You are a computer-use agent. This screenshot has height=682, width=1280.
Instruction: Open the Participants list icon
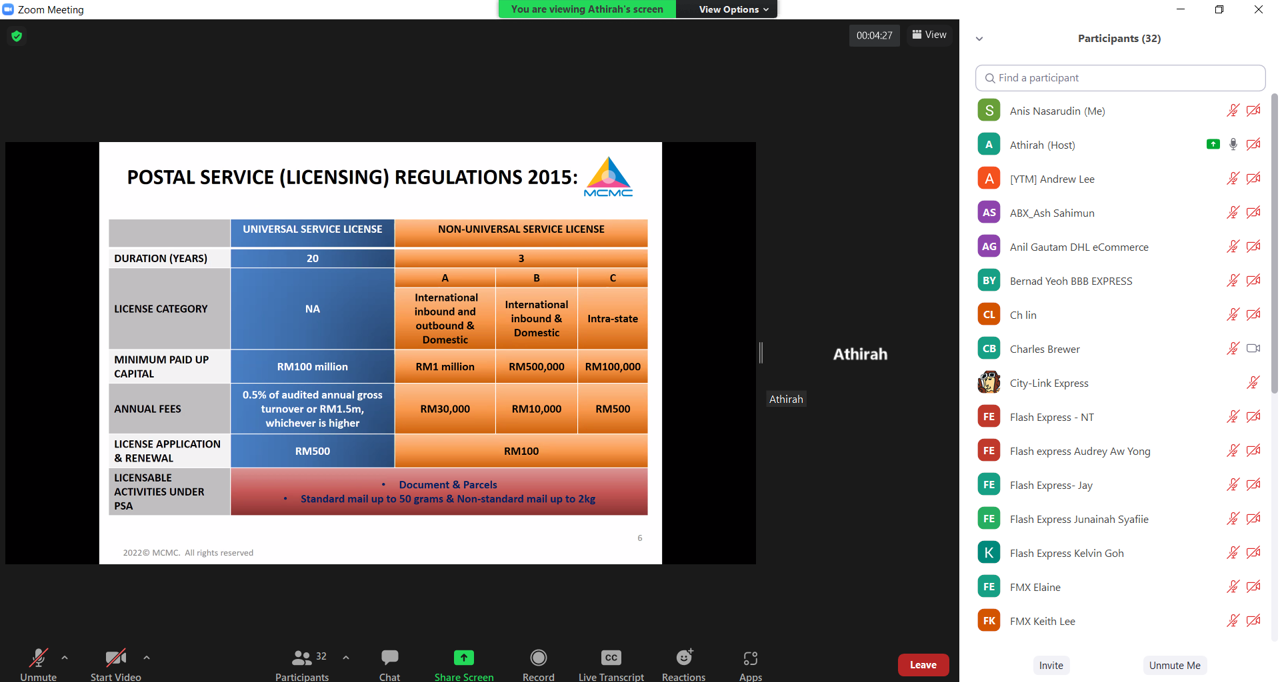point(301,658)
